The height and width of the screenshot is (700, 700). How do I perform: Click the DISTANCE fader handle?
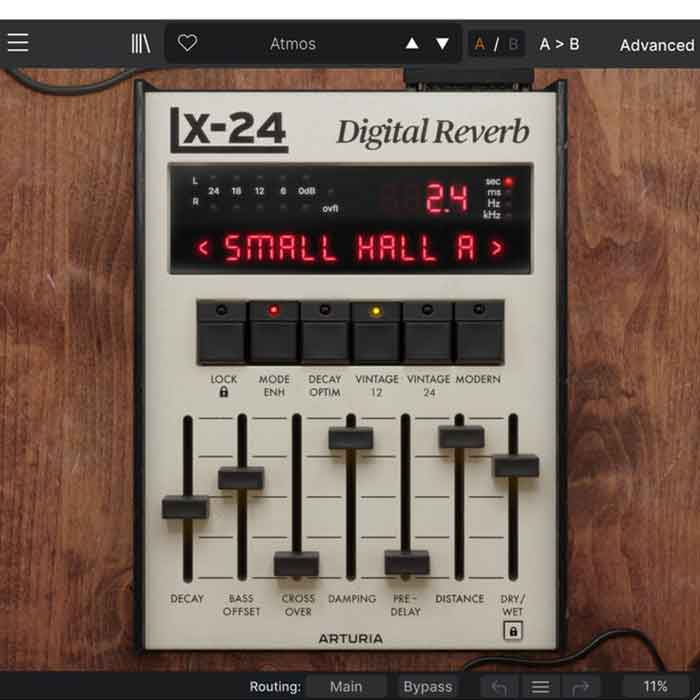click(x=461, y=437)
